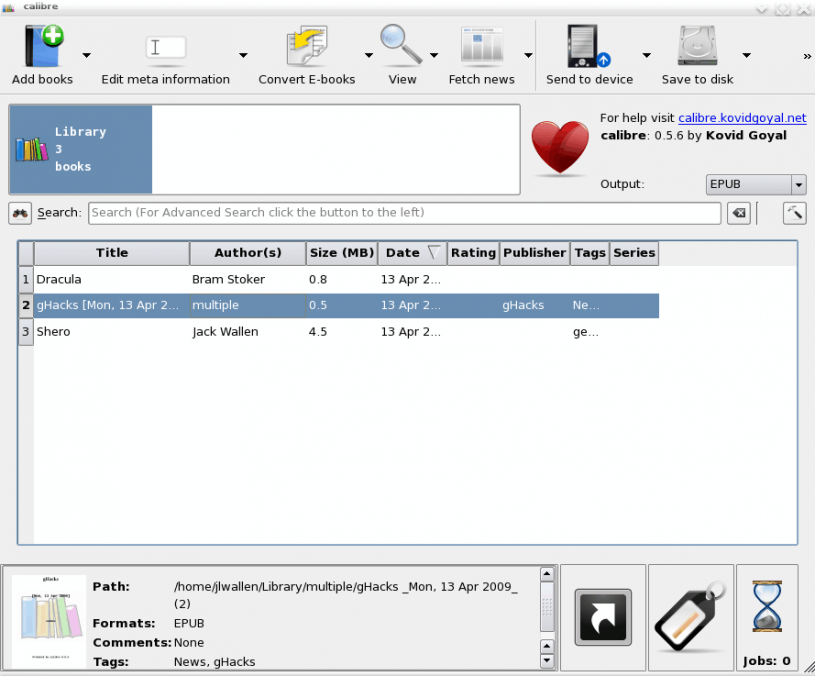The width and height of the screenshot is (815, 676).
Task: Open preferences with the hammer icon
Action: [795, 213]
